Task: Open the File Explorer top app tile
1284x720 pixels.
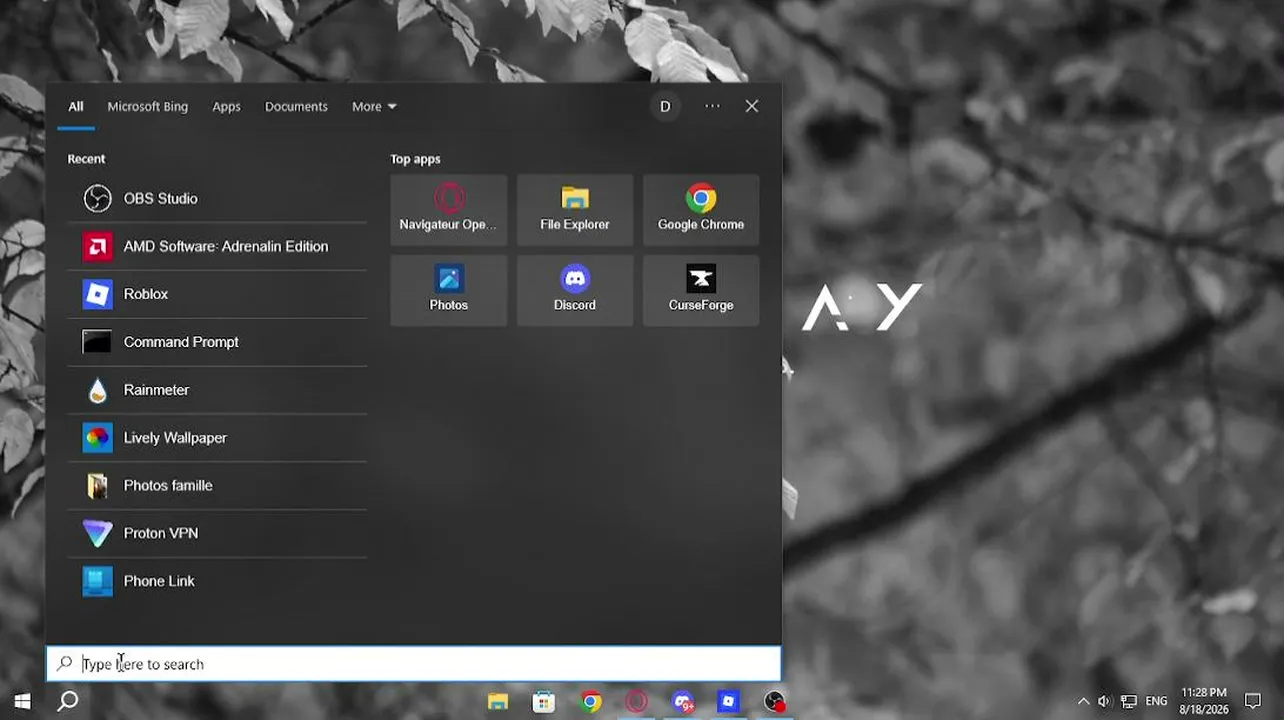Action: pos(575,210)
